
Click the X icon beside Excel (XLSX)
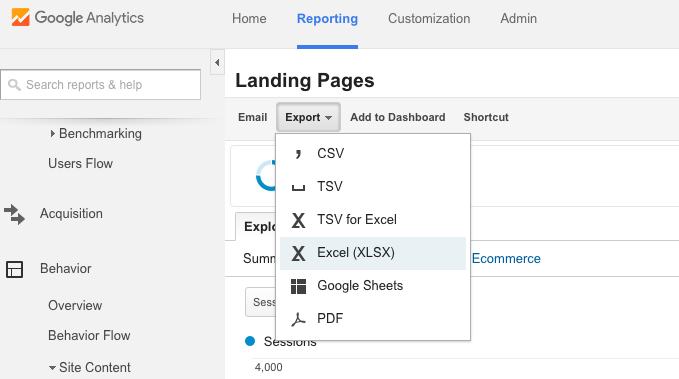[298, 253]
